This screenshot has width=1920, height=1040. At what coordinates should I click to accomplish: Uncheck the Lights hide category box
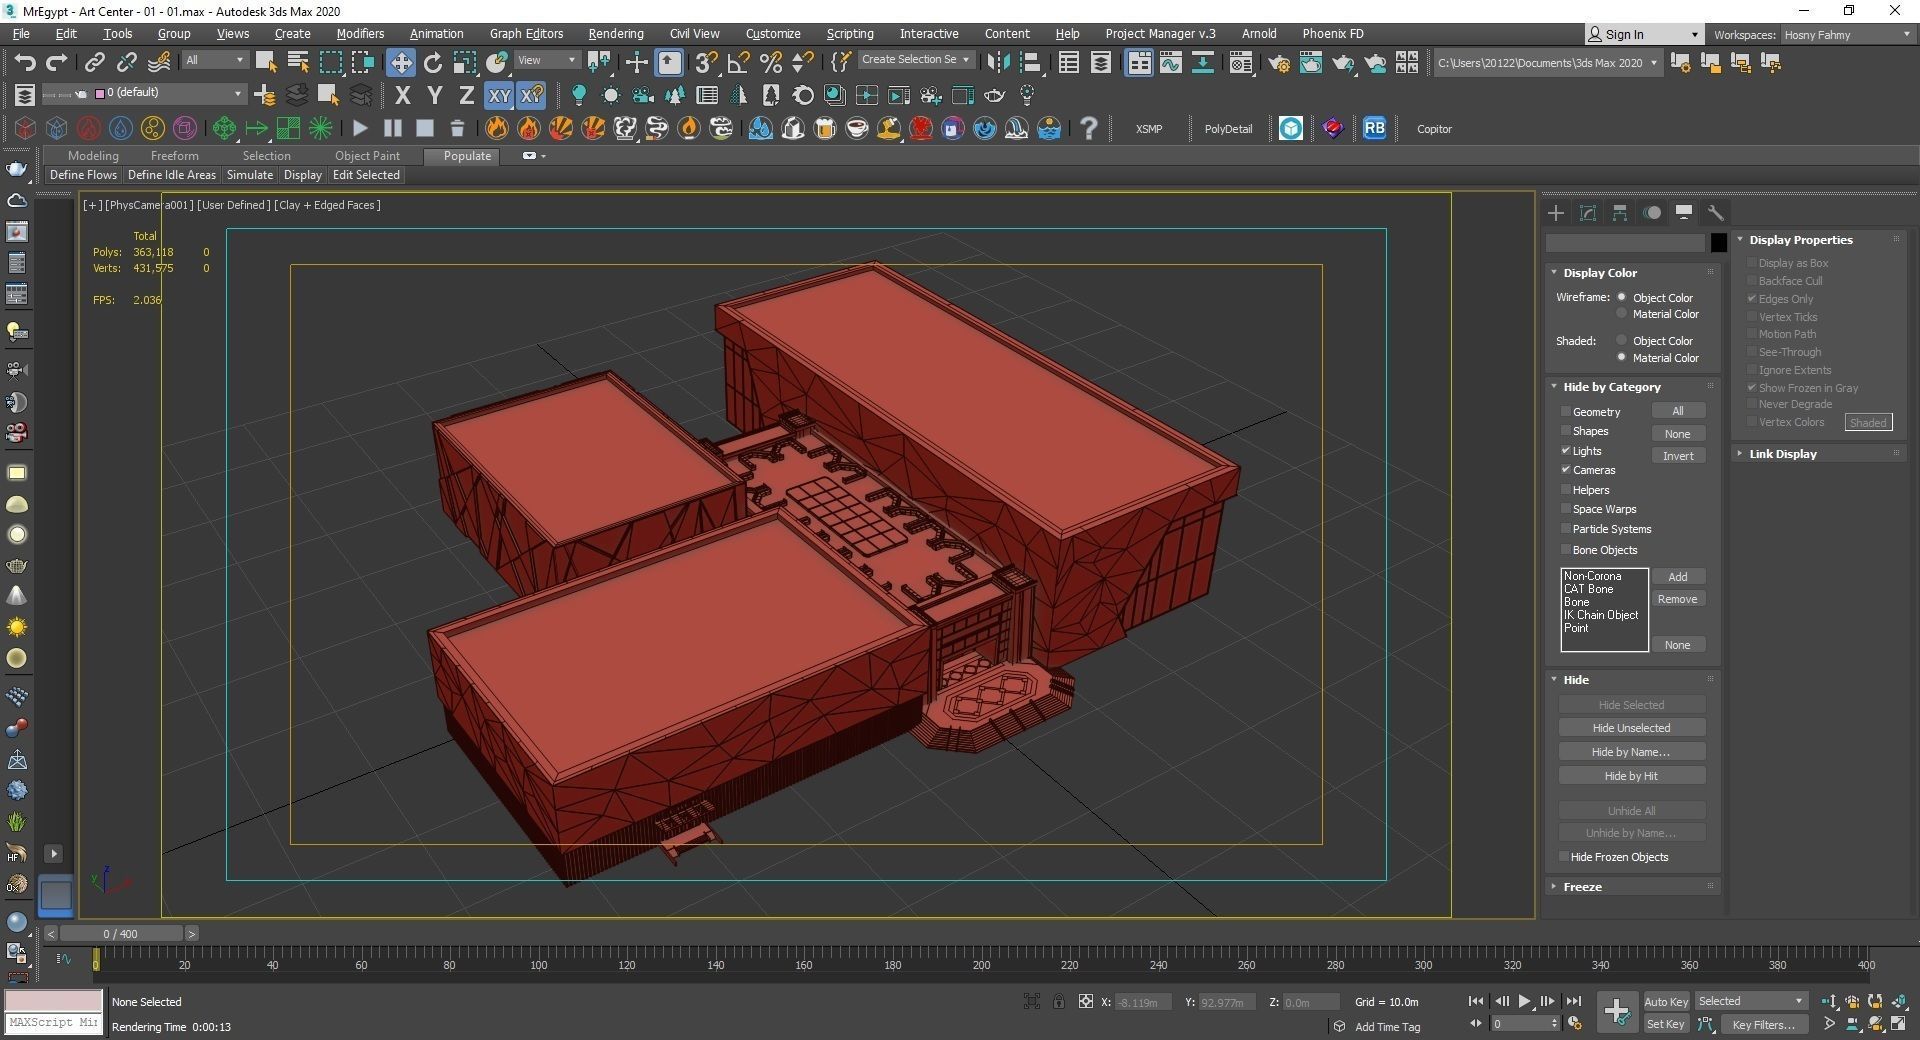tap(1566, 451)
